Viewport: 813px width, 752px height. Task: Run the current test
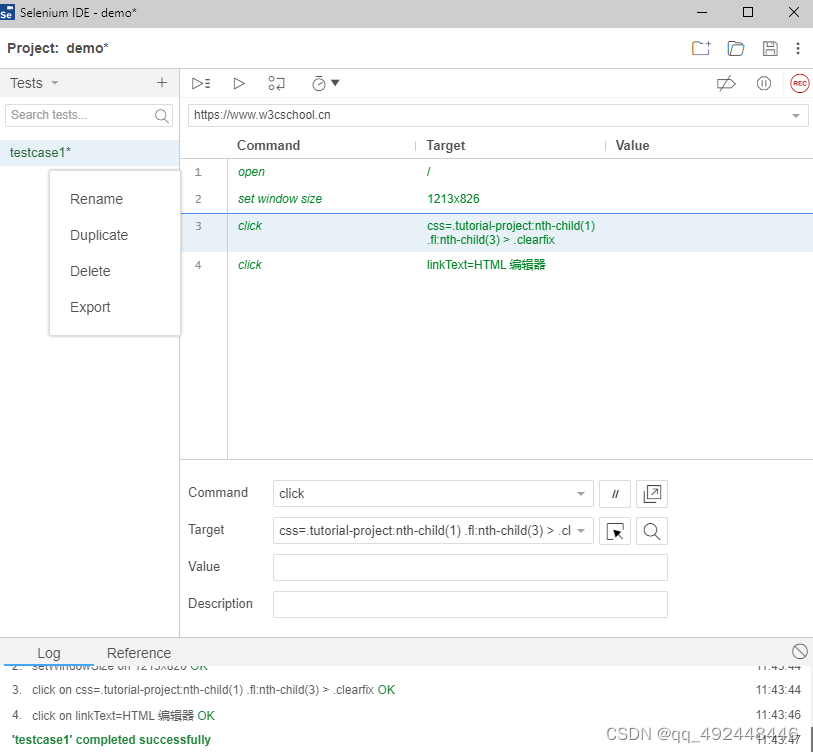pyautogui.click(x=239, y=84)
